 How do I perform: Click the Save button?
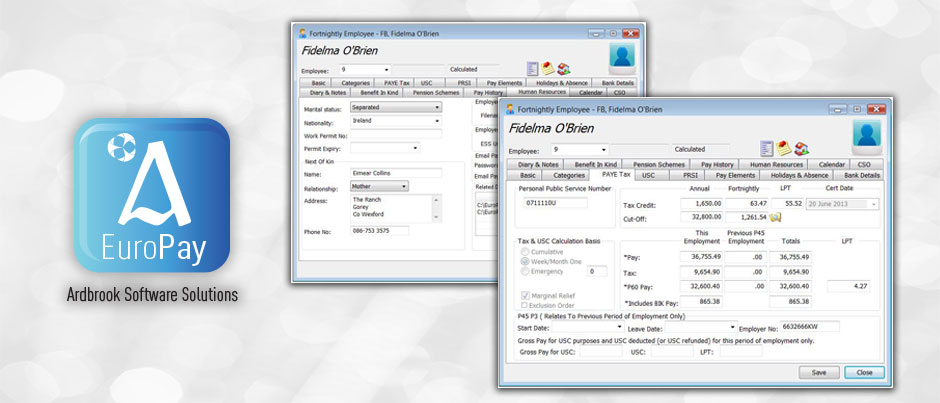(x=819, y=372)
